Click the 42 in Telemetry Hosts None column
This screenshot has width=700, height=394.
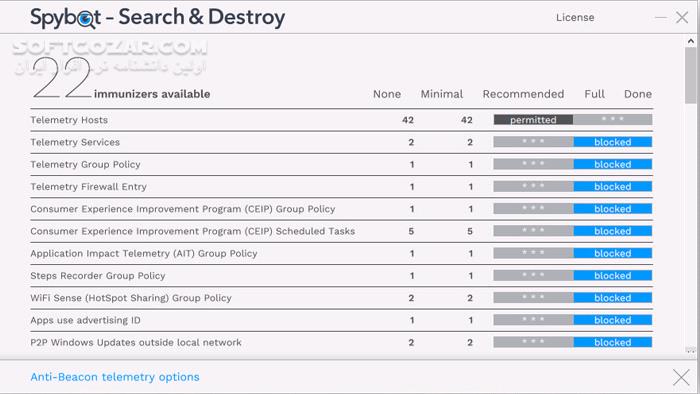pos(408,120)
